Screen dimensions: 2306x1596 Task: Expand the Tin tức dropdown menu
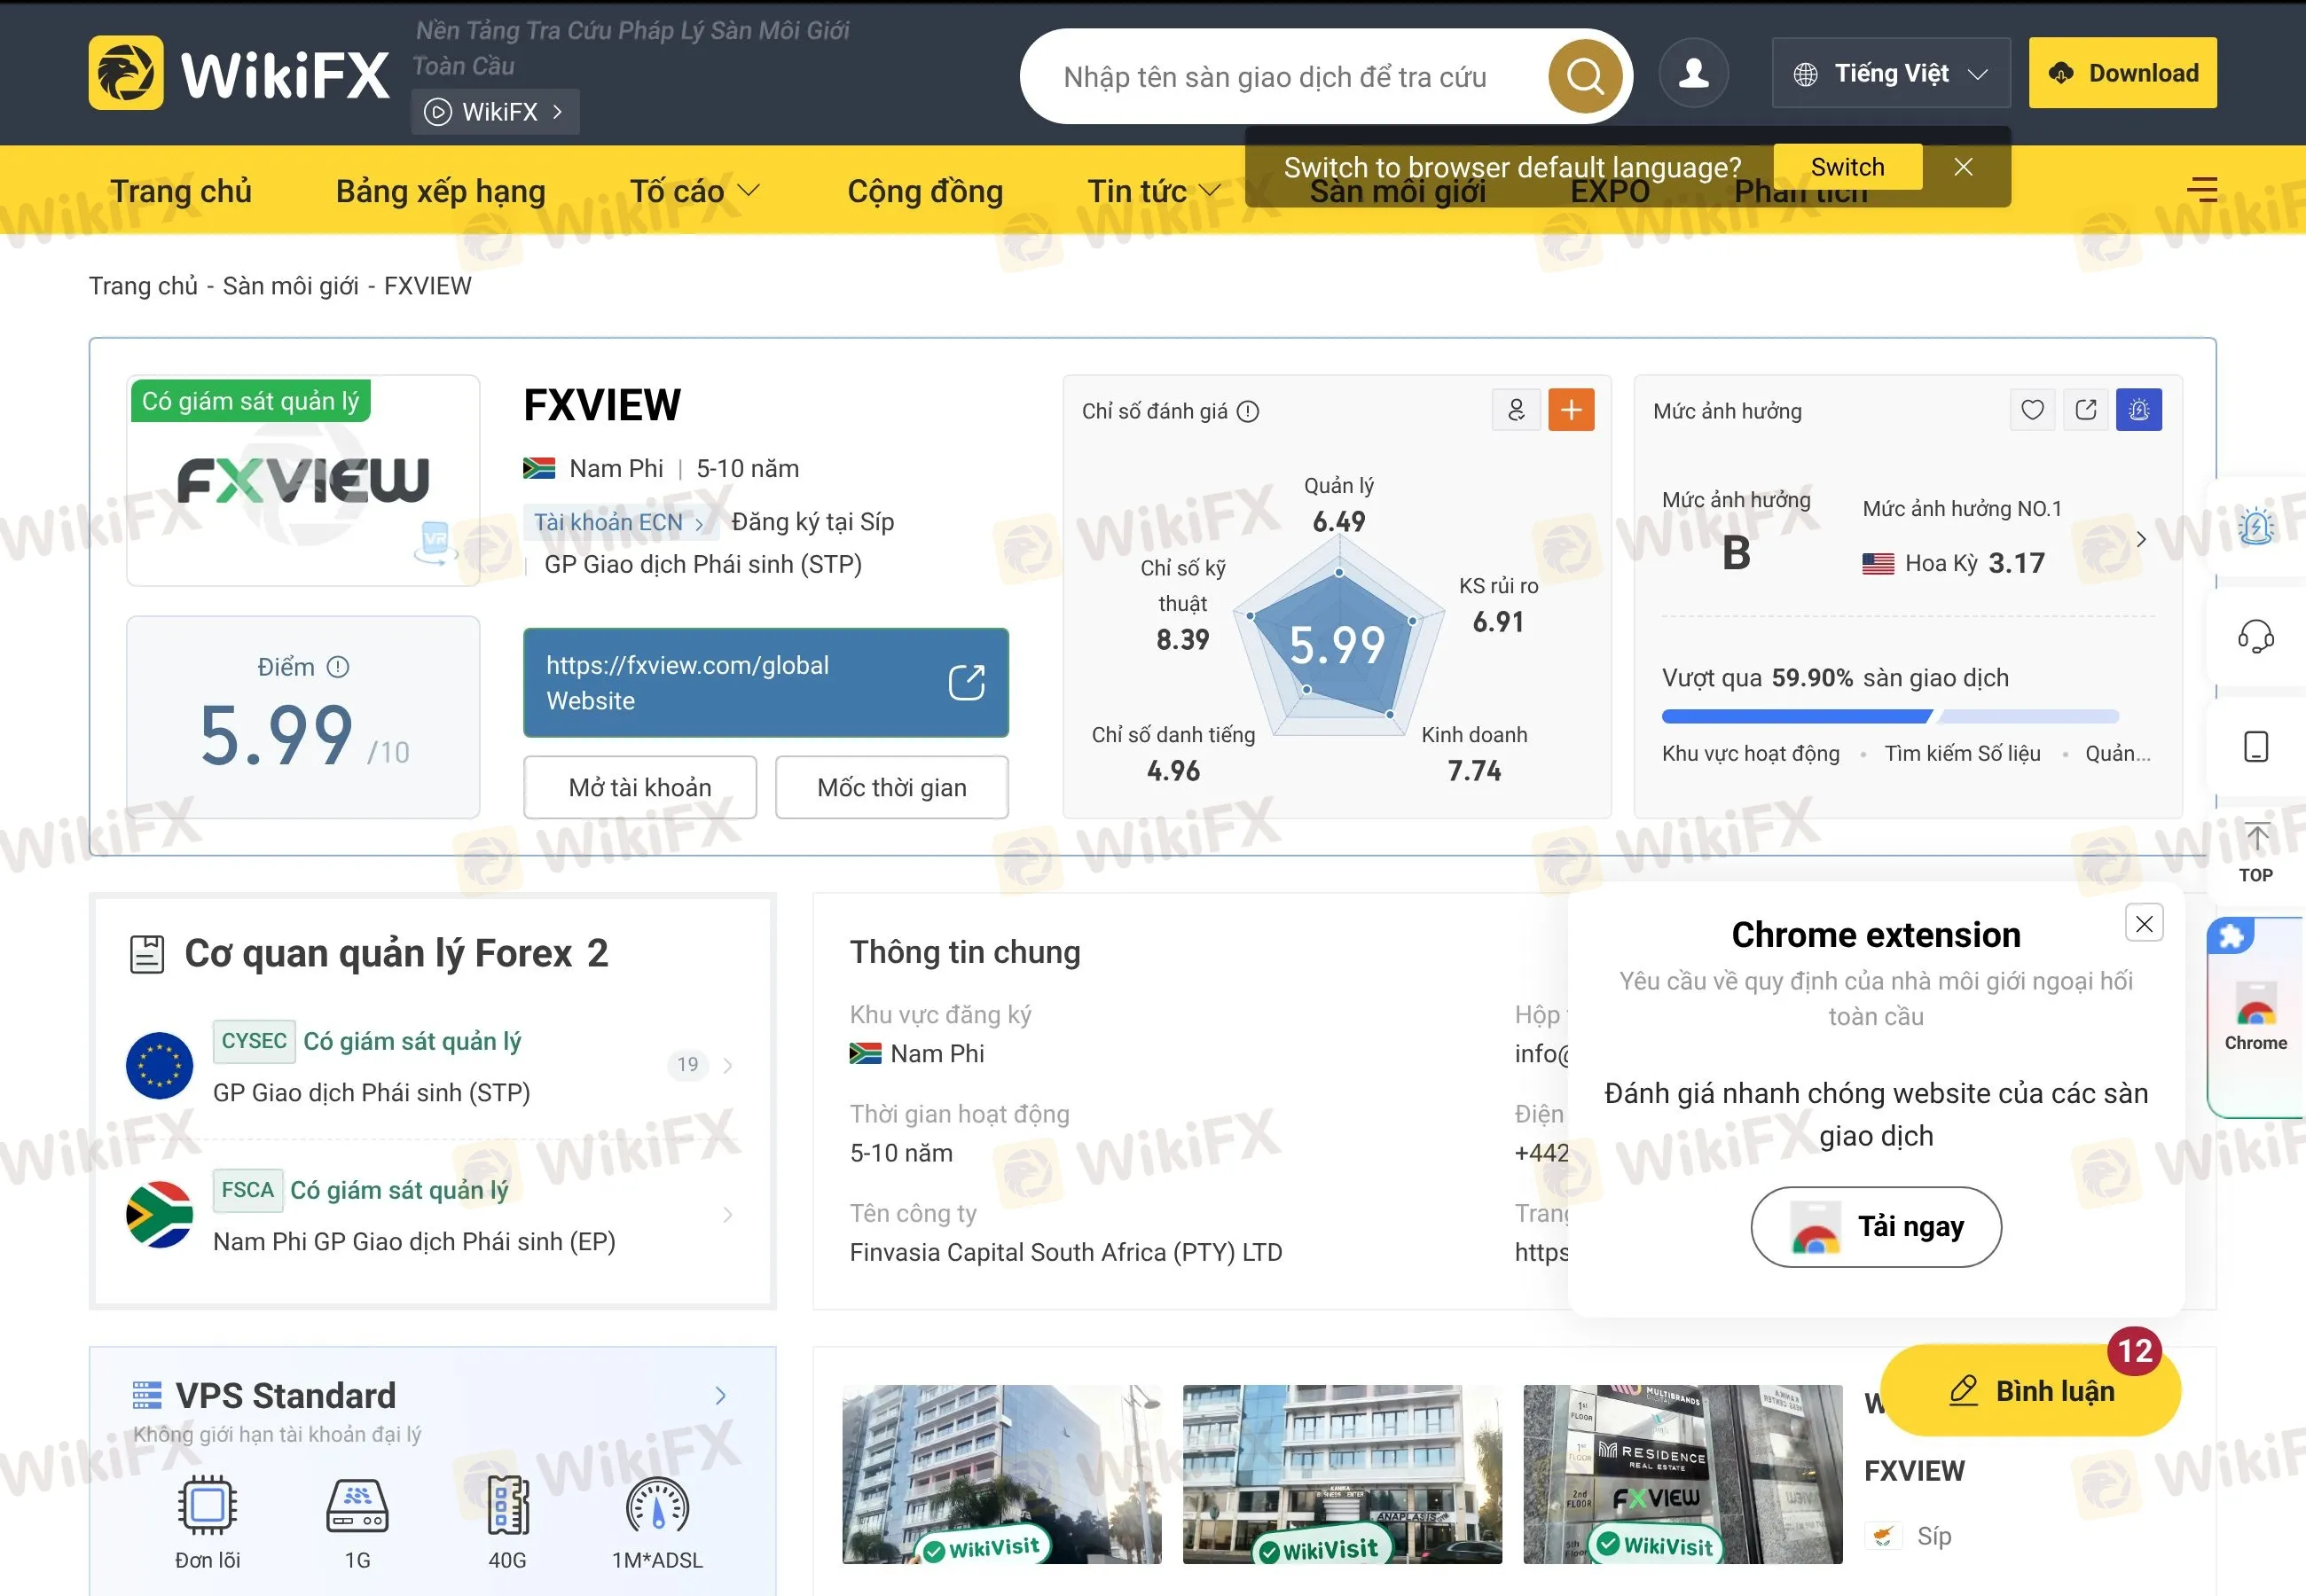(1153, 190)
